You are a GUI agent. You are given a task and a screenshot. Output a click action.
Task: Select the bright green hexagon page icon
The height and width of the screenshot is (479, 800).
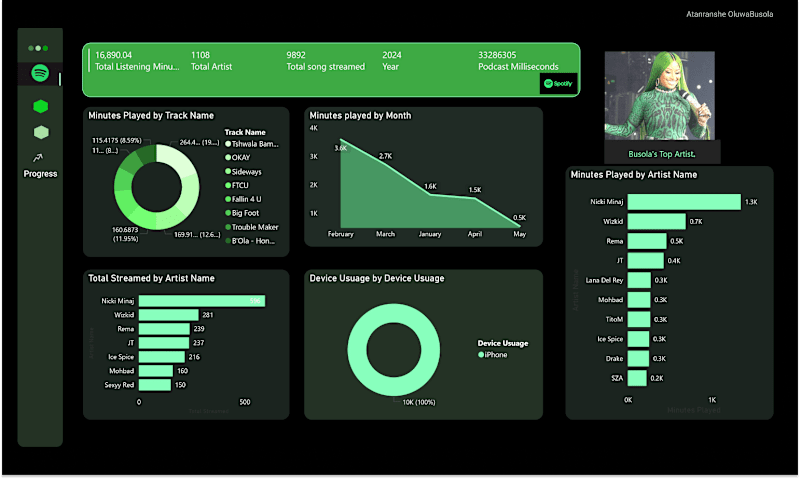click(40, 106)
